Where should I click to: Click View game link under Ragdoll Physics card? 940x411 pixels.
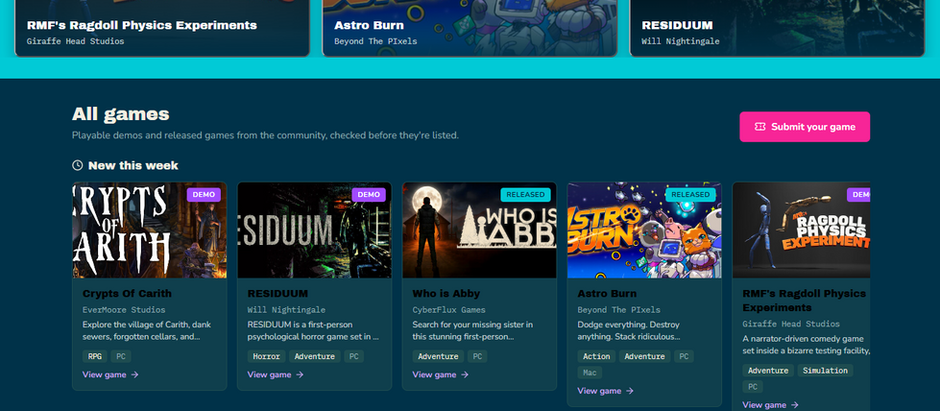coord(770,405)
